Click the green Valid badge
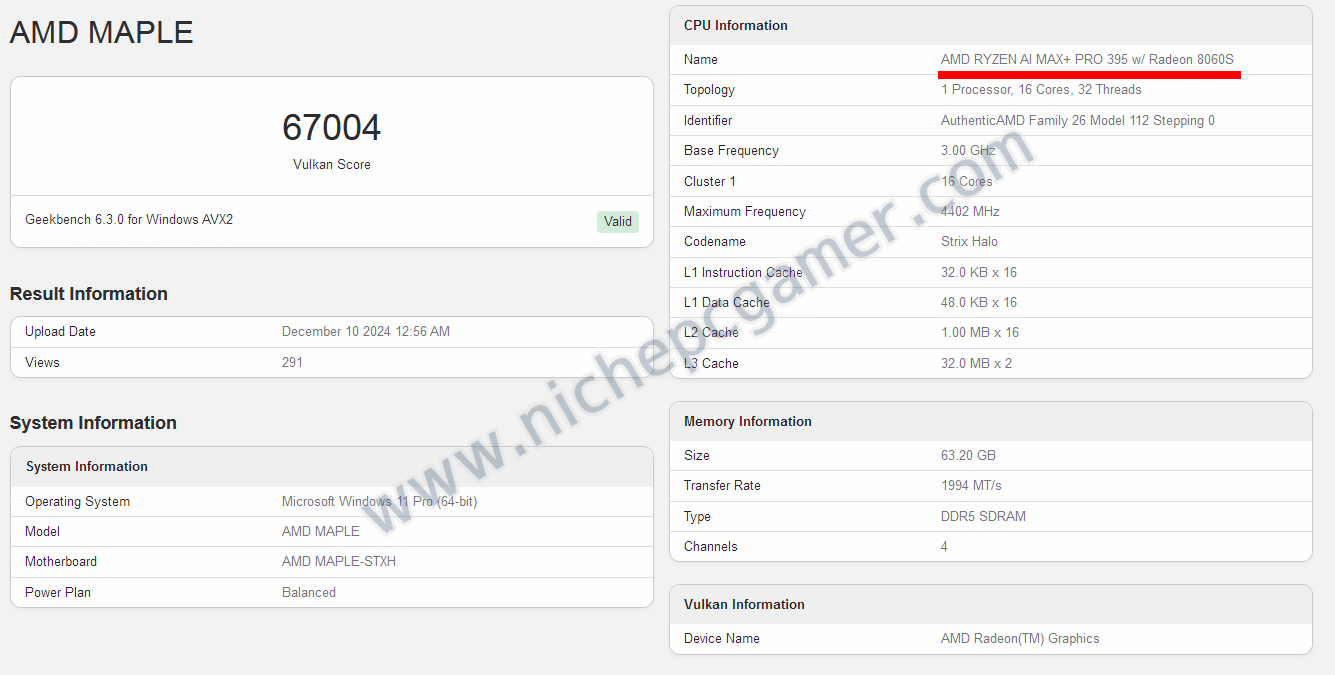The width and height of the screenshot is (1335, 675). pos(618,221)
